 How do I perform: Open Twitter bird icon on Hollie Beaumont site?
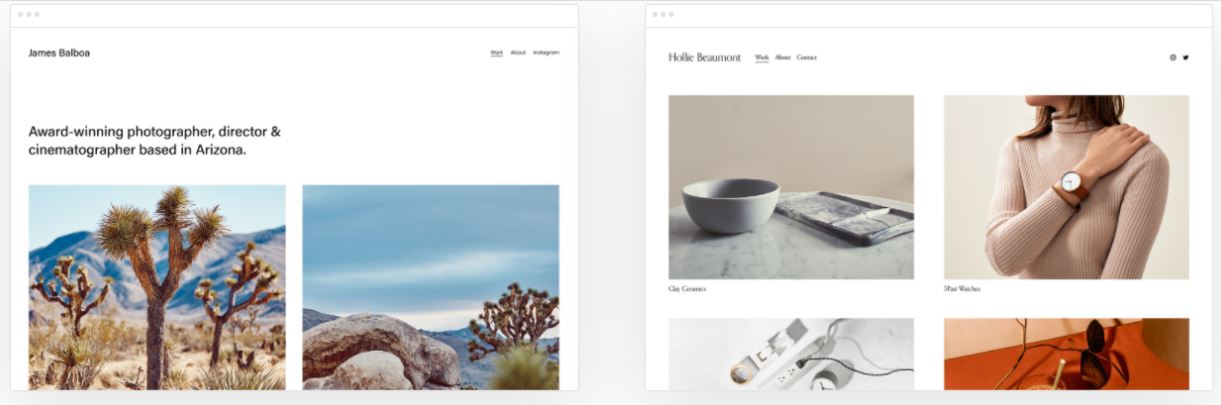pos(1186,57)
